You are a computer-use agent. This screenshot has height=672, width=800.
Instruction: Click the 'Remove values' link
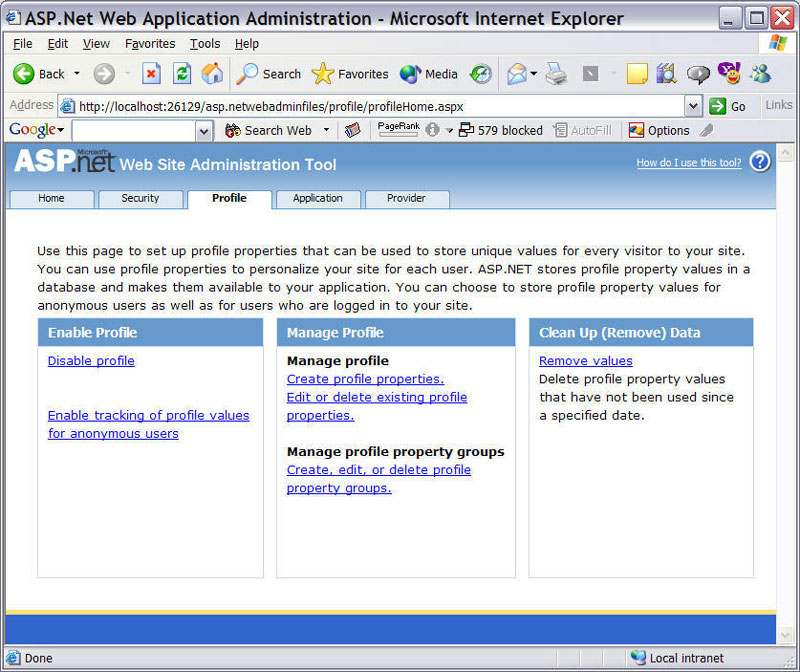[586, 361]
